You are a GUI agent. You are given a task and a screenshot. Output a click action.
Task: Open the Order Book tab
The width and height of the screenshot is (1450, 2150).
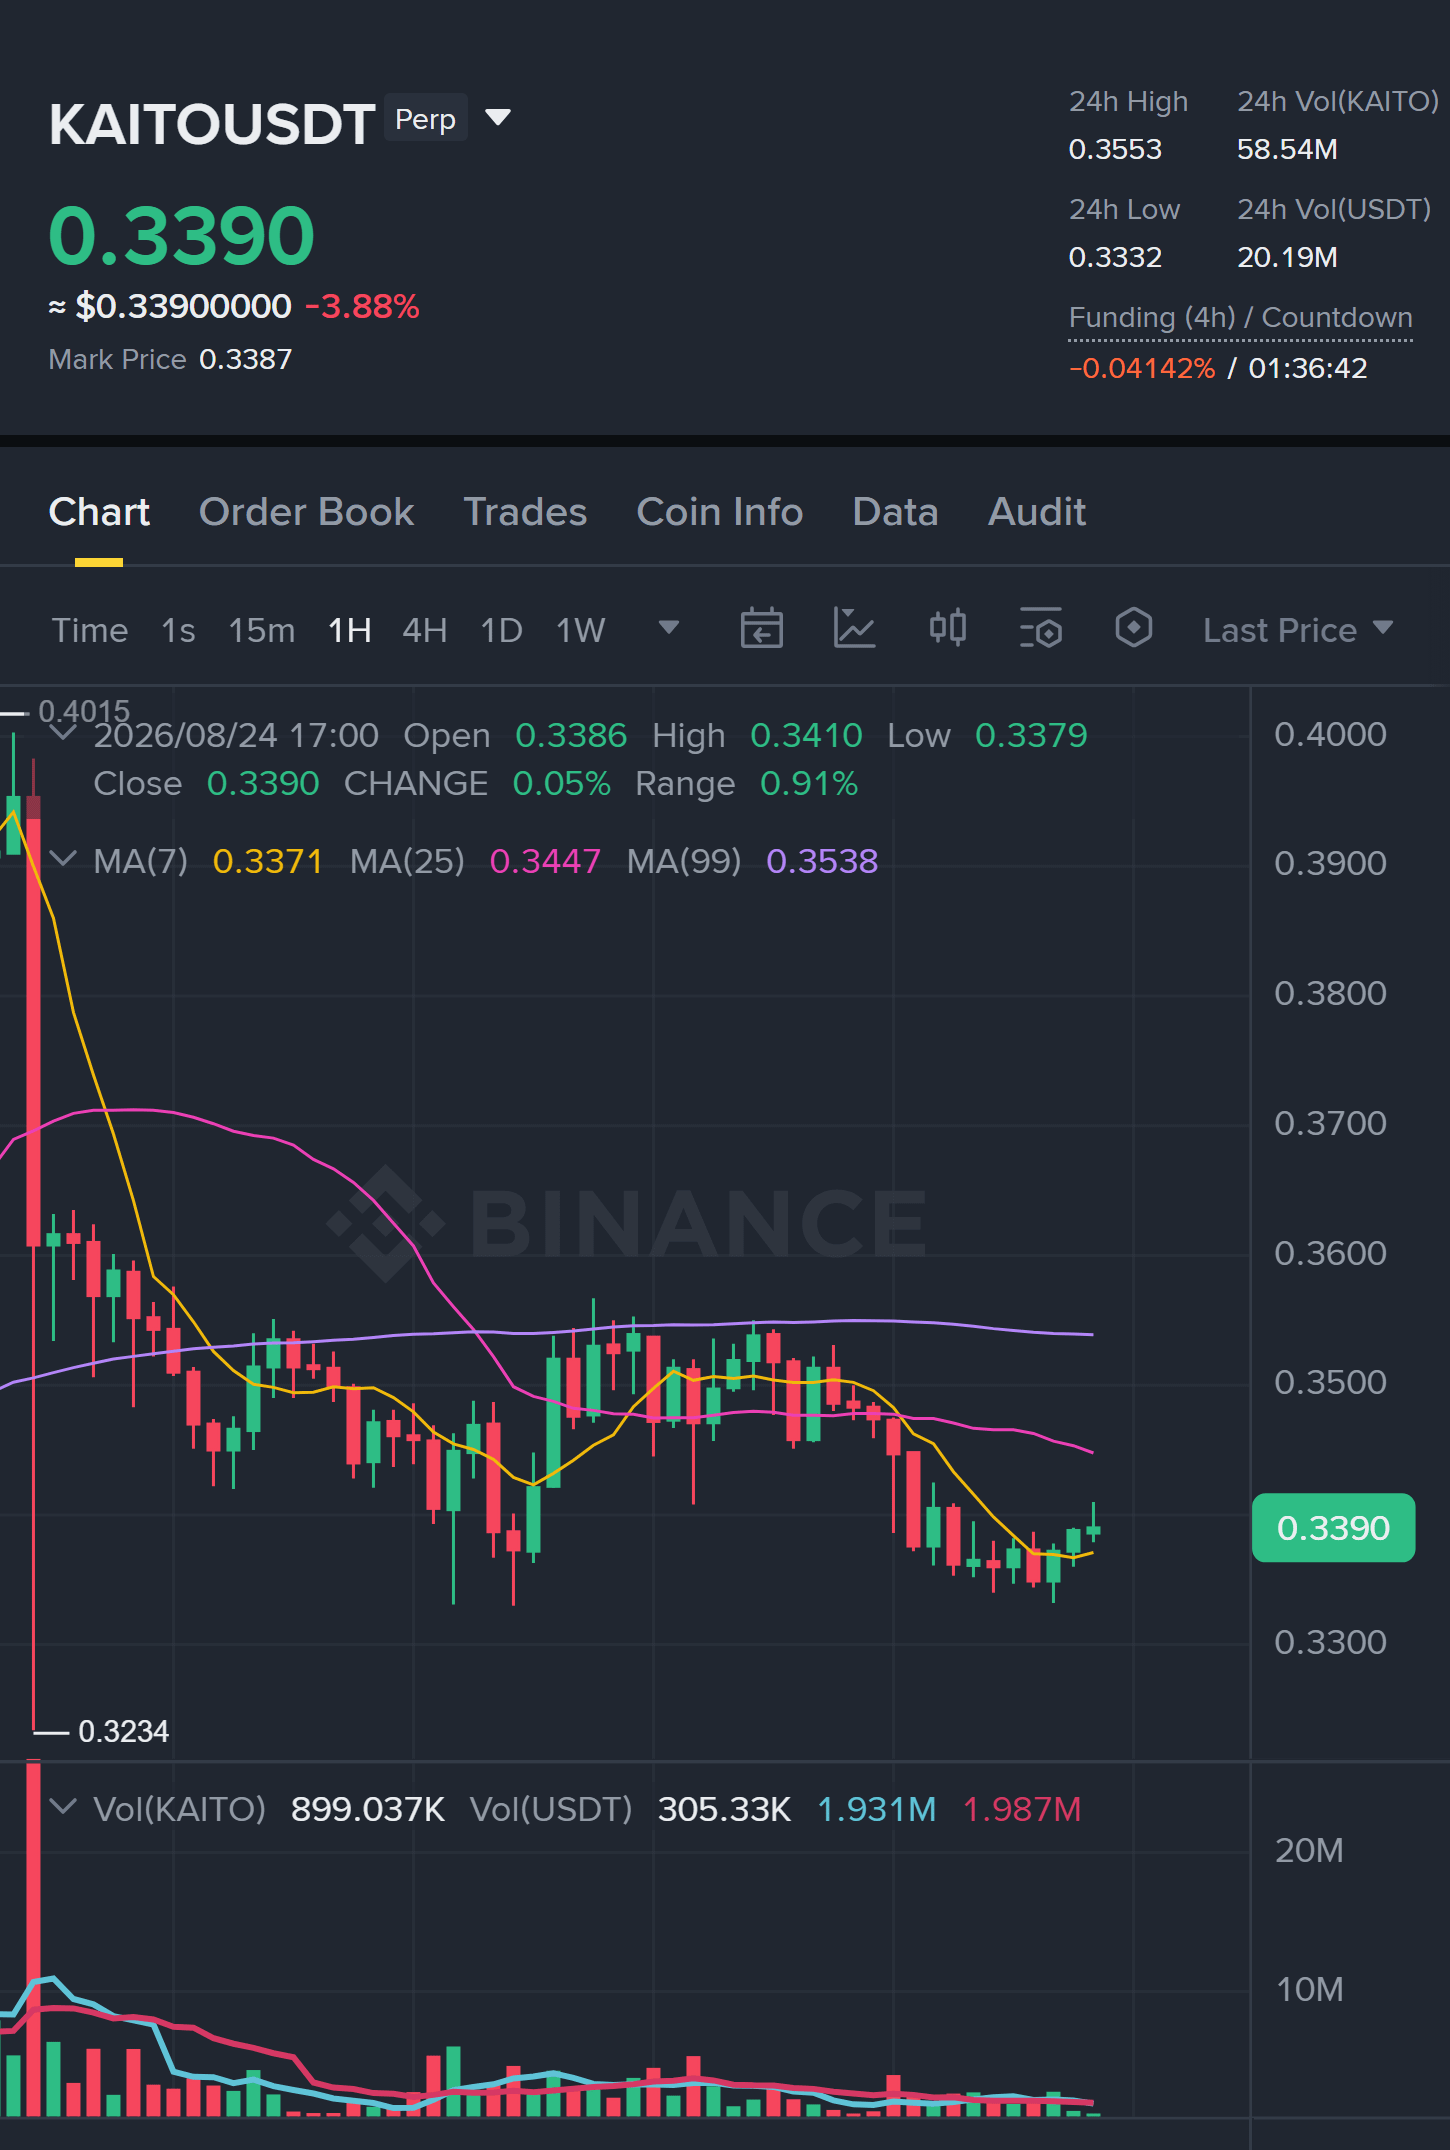(306, 512)
